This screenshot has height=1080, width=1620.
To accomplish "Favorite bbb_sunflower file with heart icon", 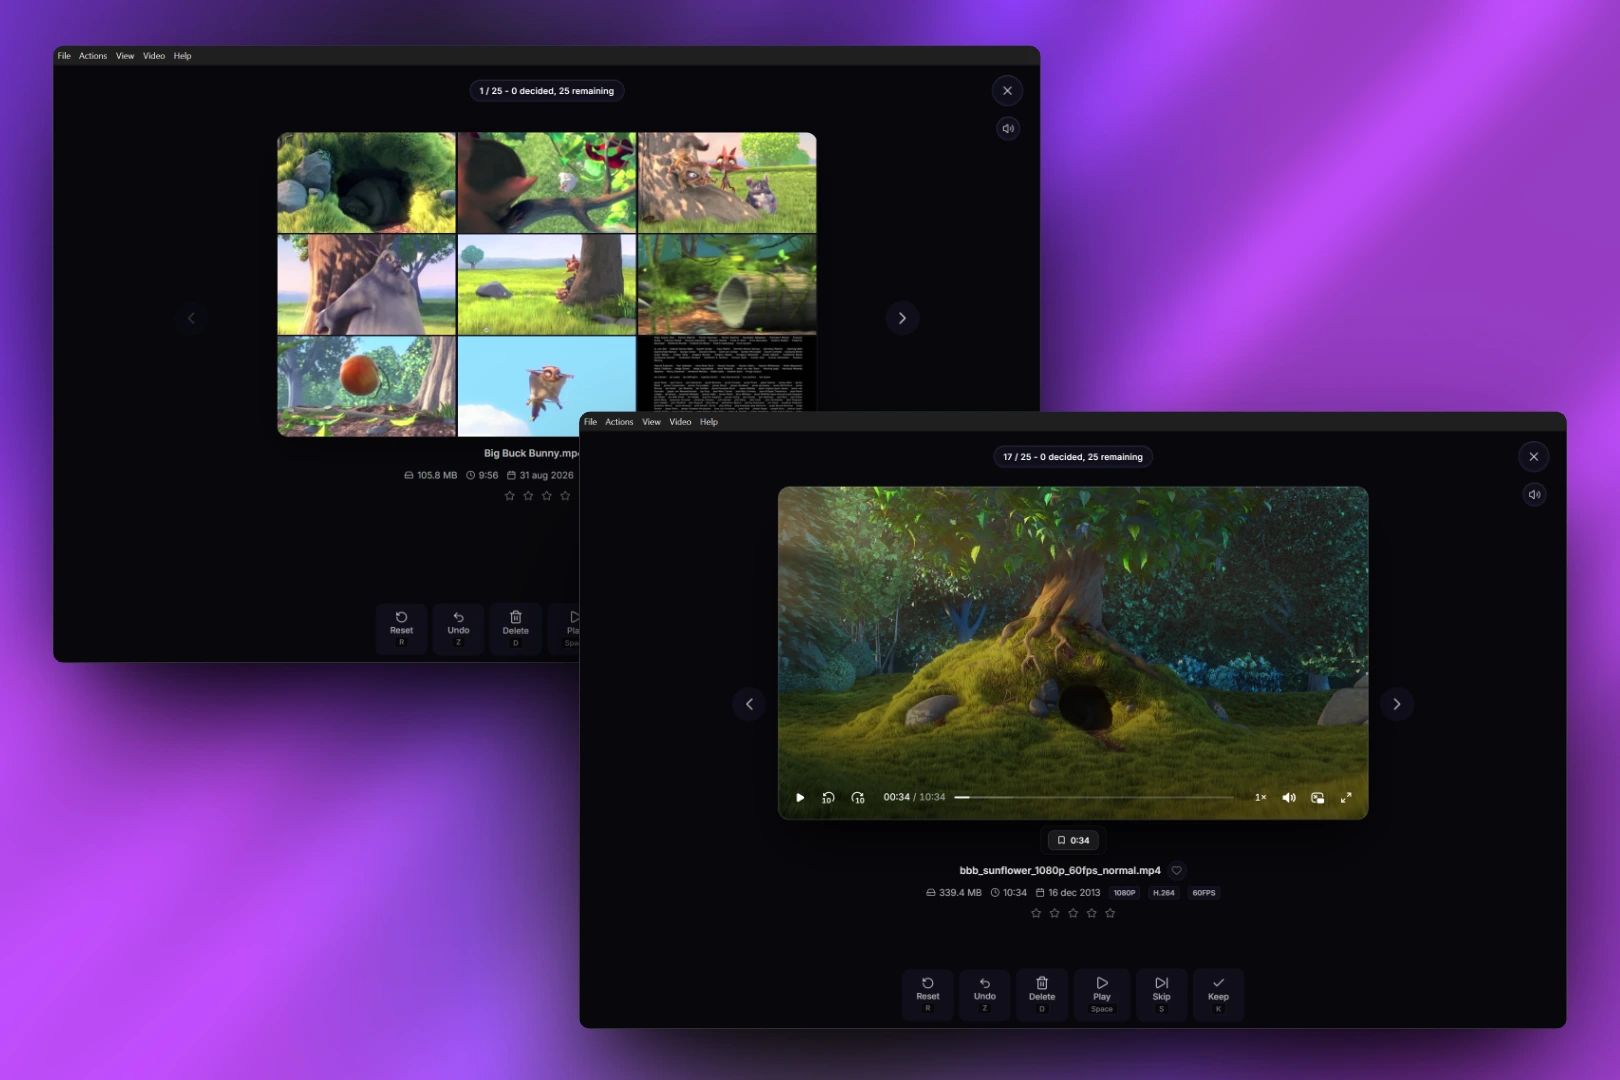I will pos(1177,870).
